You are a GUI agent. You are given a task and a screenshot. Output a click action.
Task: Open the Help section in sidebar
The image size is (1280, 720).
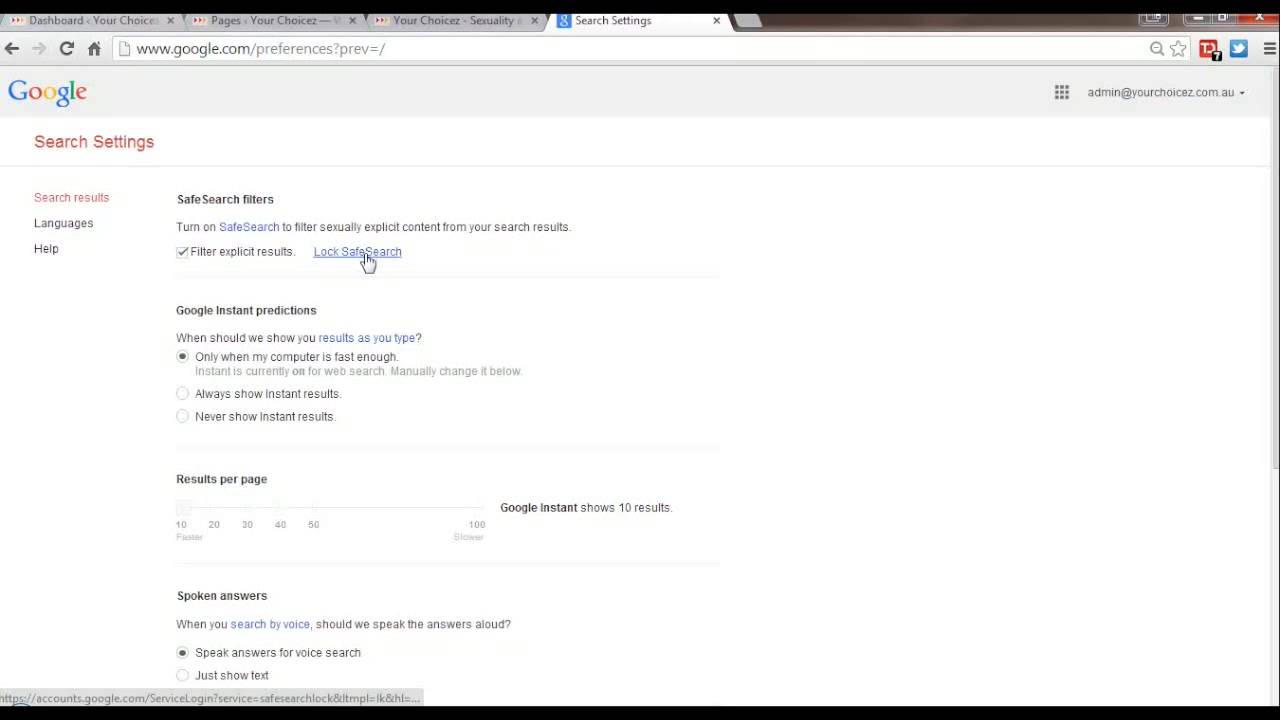(x=46, y=249)
